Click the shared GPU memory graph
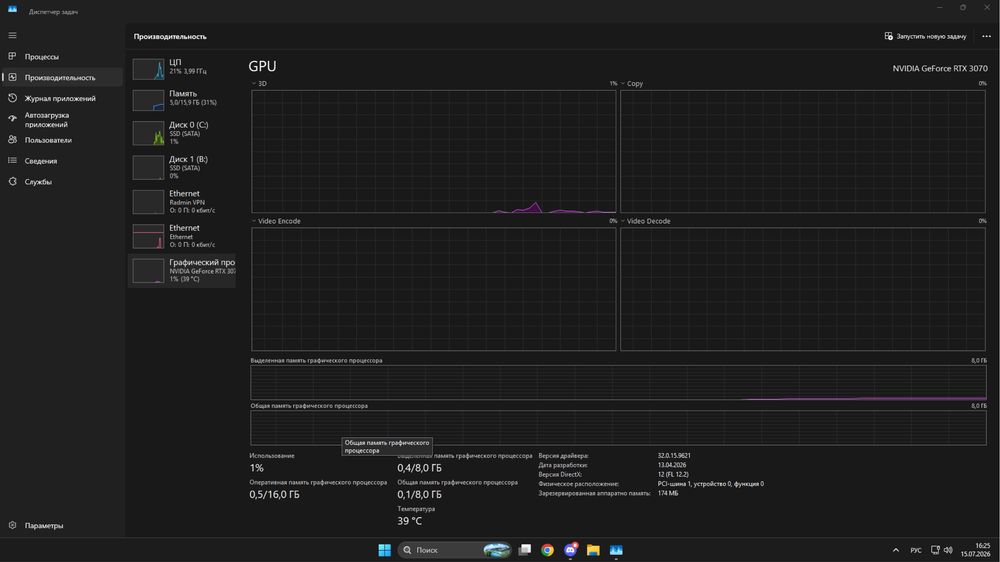 pyautogui.click(x=619, y=427)
